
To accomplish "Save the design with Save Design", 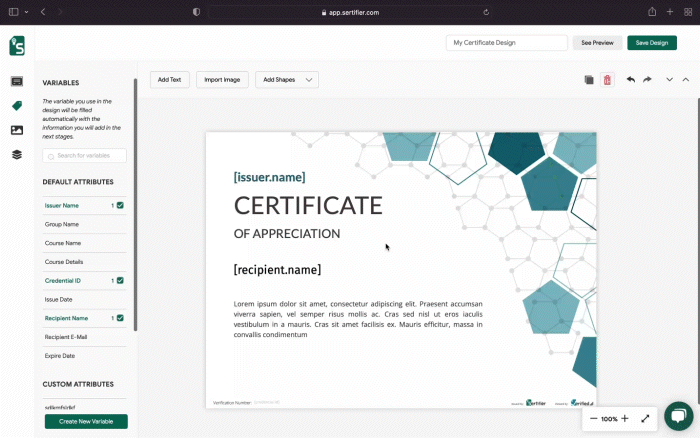I will coord(652,43).
